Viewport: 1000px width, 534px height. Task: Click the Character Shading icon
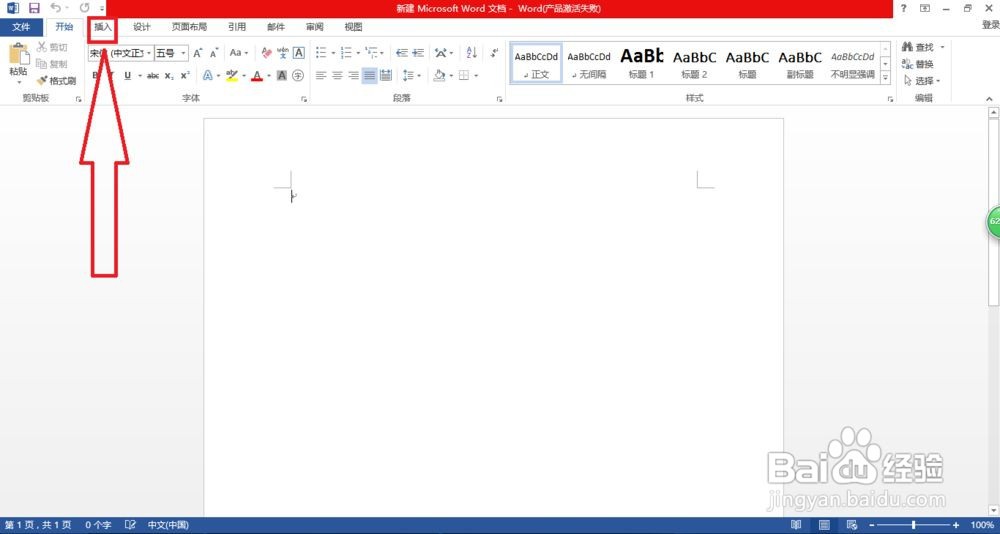point(281,75)
